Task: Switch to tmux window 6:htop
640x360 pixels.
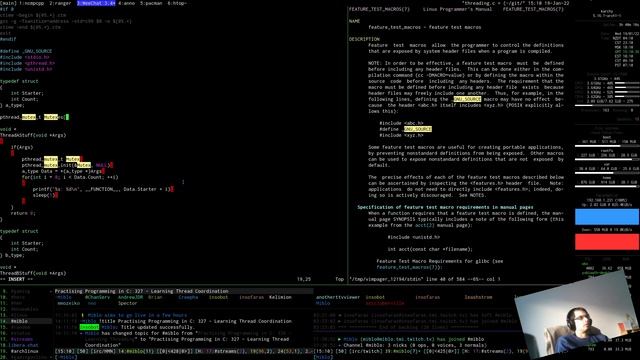Action: click(x=177, y=3)
